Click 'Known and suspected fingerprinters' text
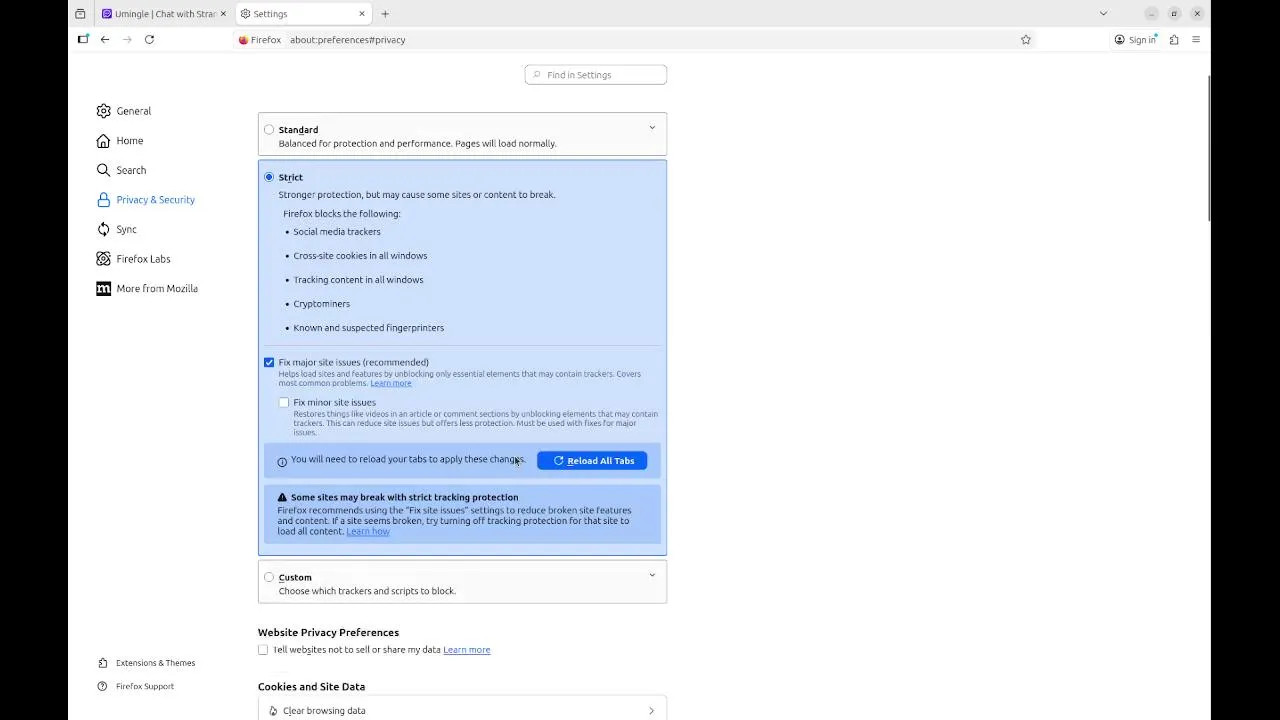1280x720 pixels. pos(369,328)
